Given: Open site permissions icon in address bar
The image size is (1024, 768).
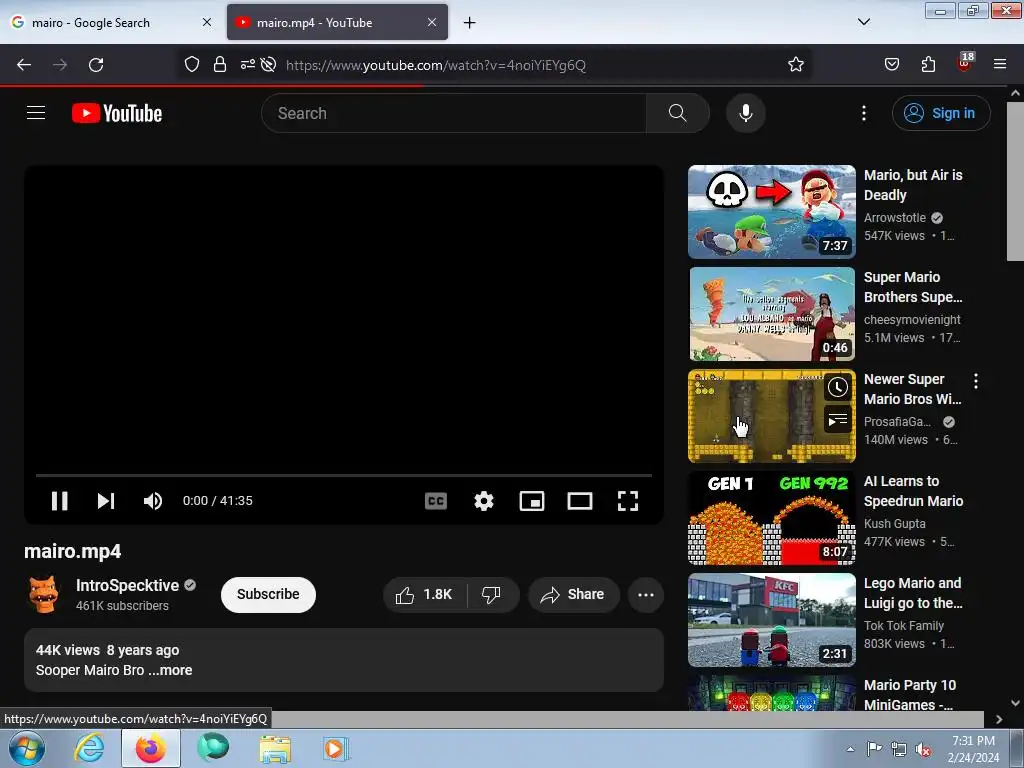Looking at the screenshot, I should tap(248, 65).
